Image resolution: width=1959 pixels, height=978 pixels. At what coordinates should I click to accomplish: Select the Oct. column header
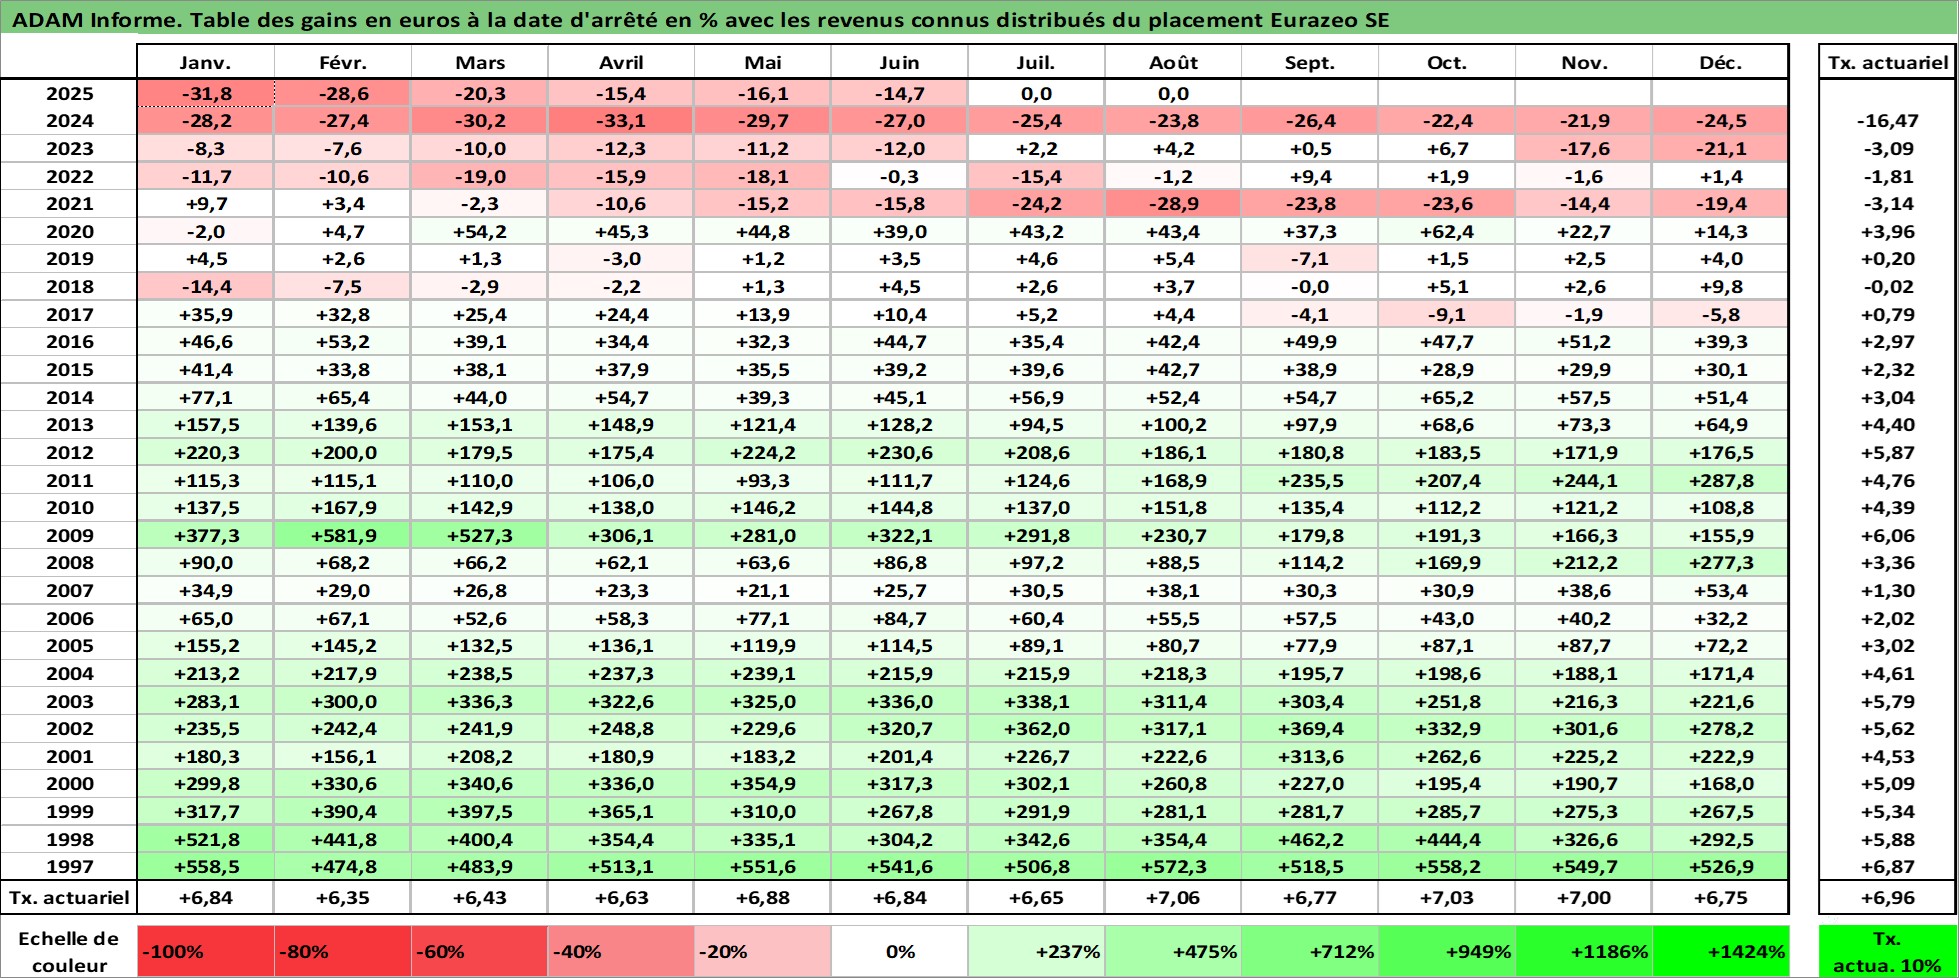[x=1447, y=62]
